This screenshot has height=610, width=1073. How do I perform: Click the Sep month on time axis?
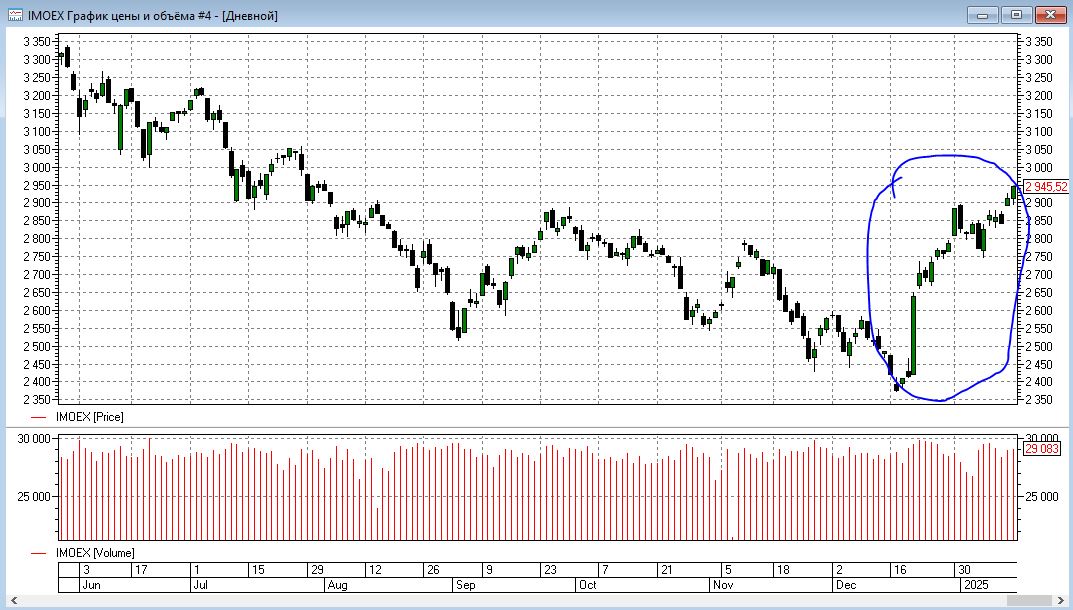[x=466, y=583]
